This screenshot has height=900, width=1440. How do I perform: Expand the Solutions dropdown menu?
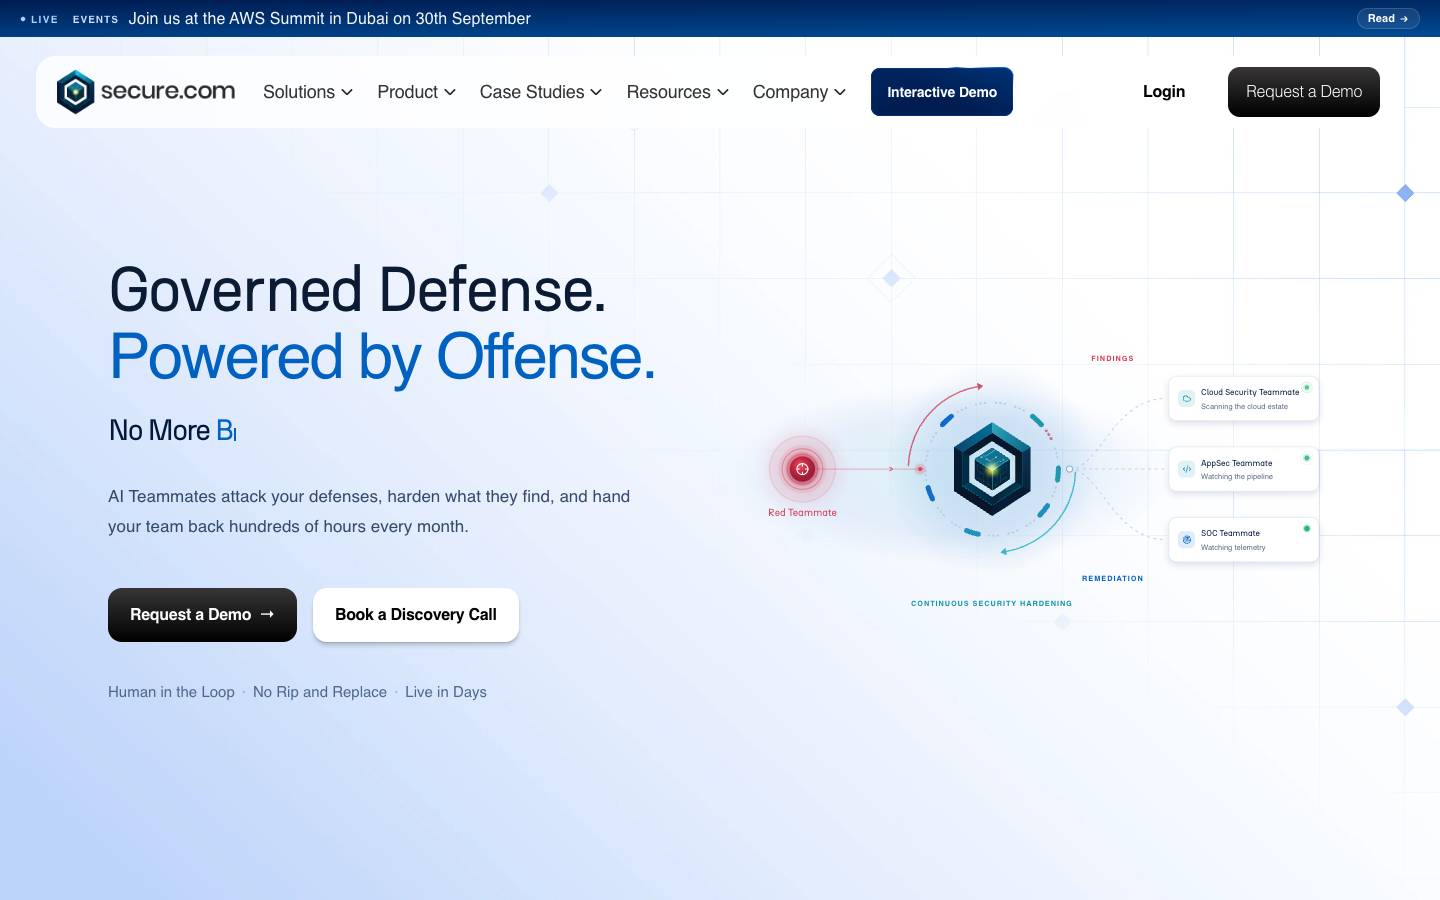pyautogui.click(x=308, y=92)
